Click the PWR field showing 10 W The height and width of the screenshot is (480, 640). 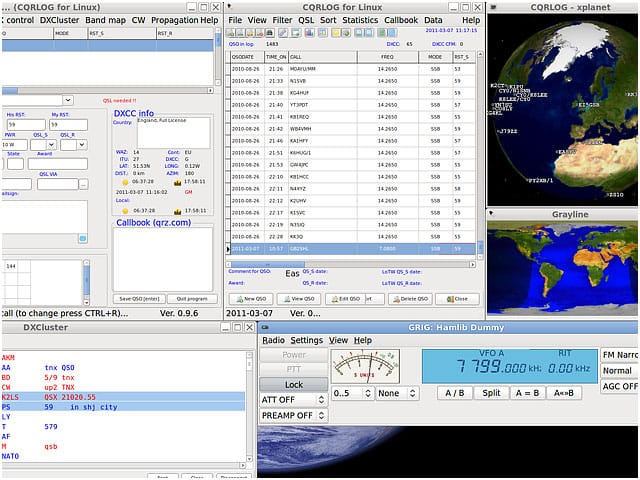(x=14, y=144)
